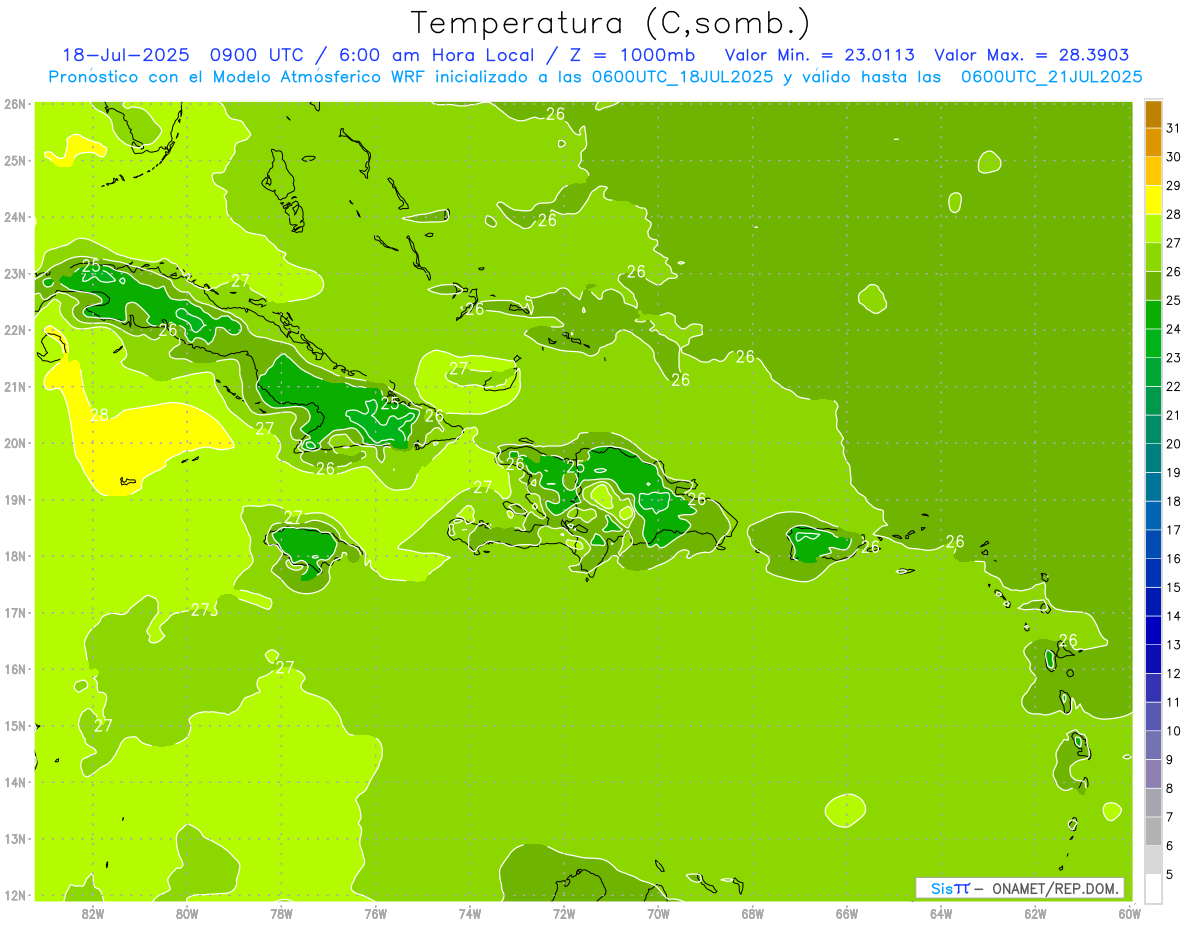The image size is (1200, 927).
Task: Click the title "Temperatura (C,somb.)"
Action: click(610, 22)
